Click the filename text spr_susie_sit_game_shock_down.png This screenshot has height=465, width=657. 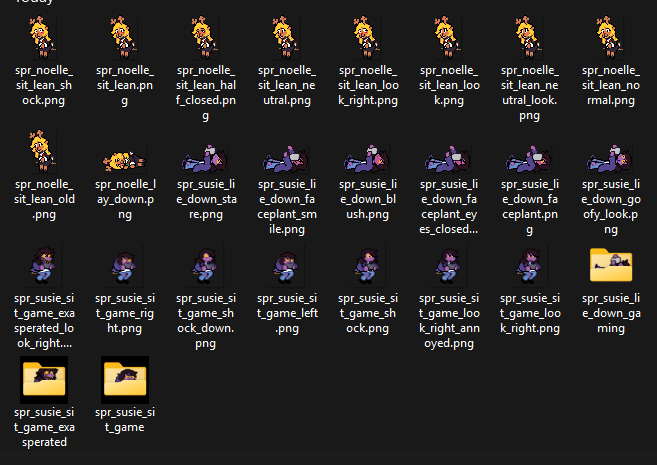point(205,320)
